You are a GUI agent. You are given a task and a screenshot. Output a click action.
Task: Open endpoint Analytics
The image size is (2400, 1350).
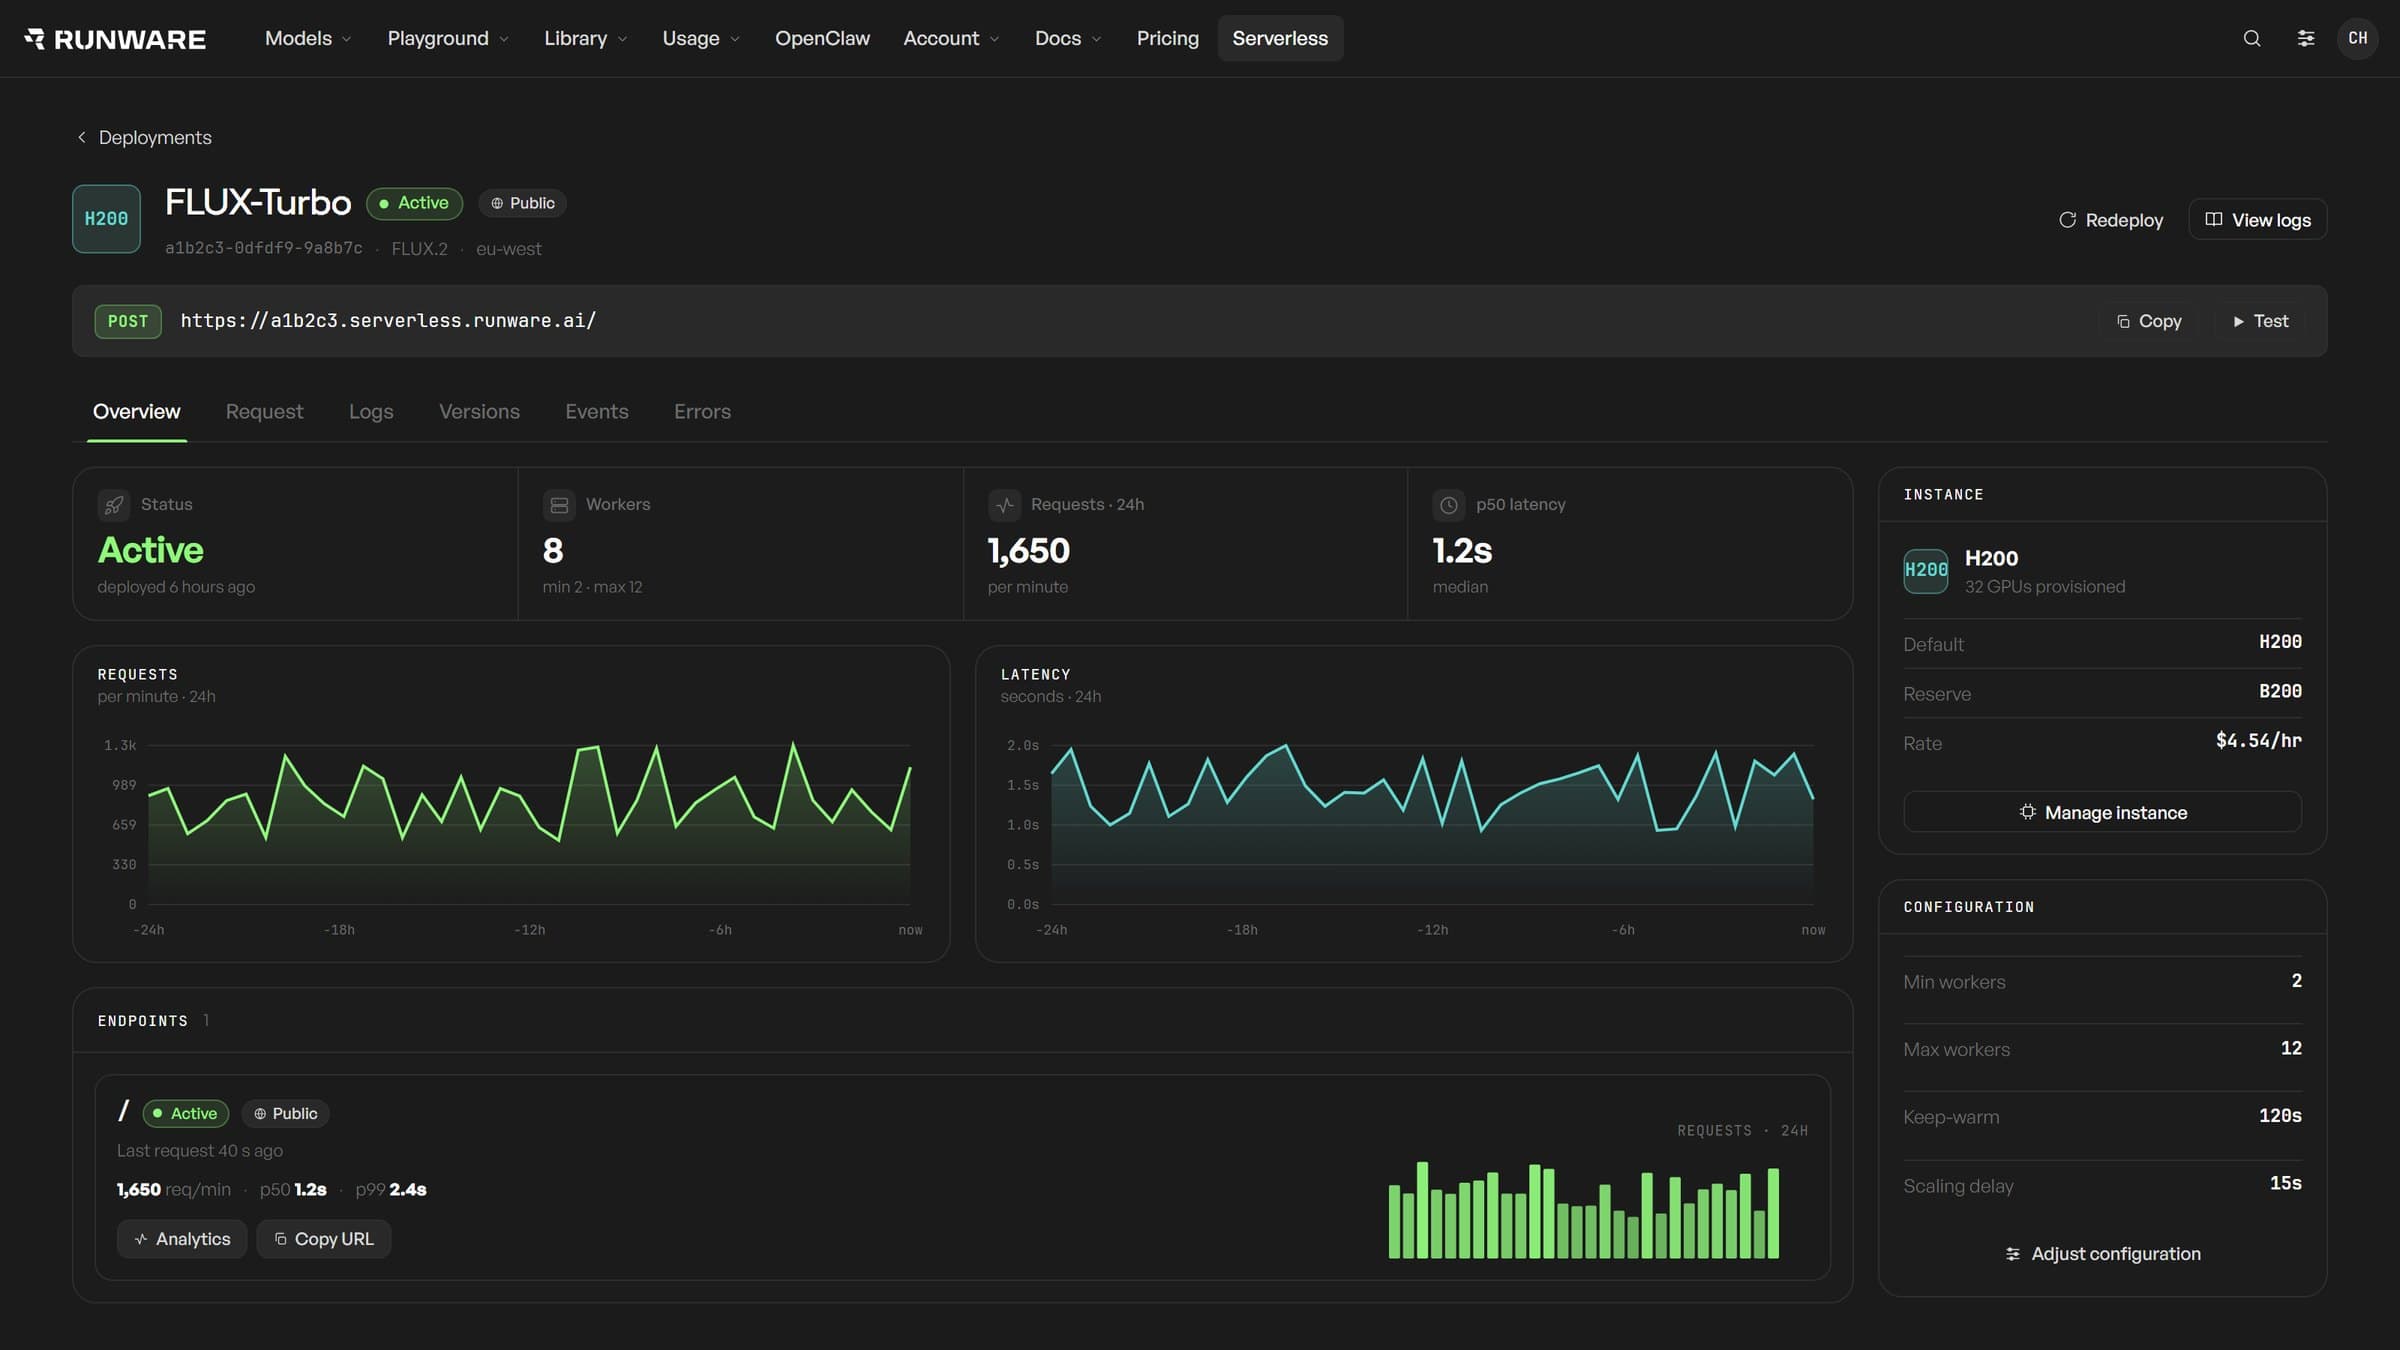(x=182, y=1239)
